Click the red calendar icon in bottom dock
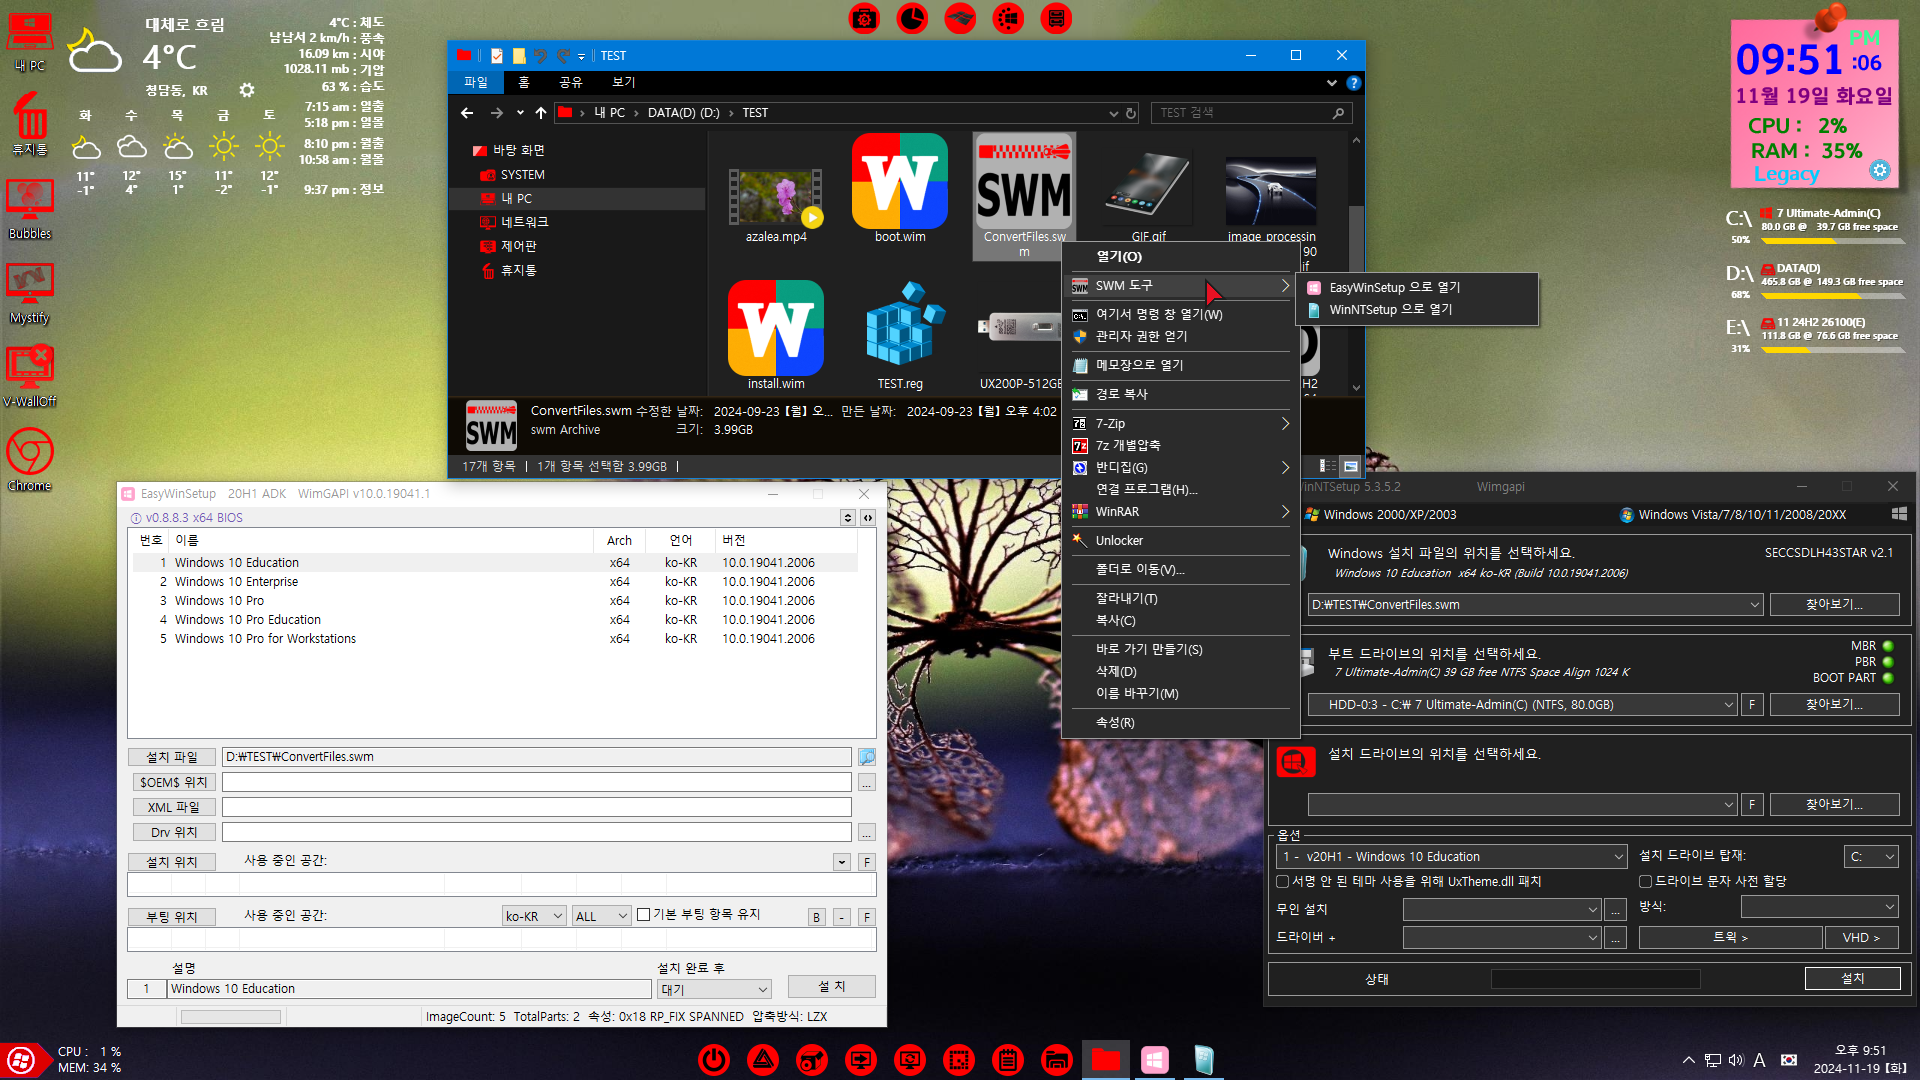This screenshot has width=1920, height=1080. click(1007, 1059)
